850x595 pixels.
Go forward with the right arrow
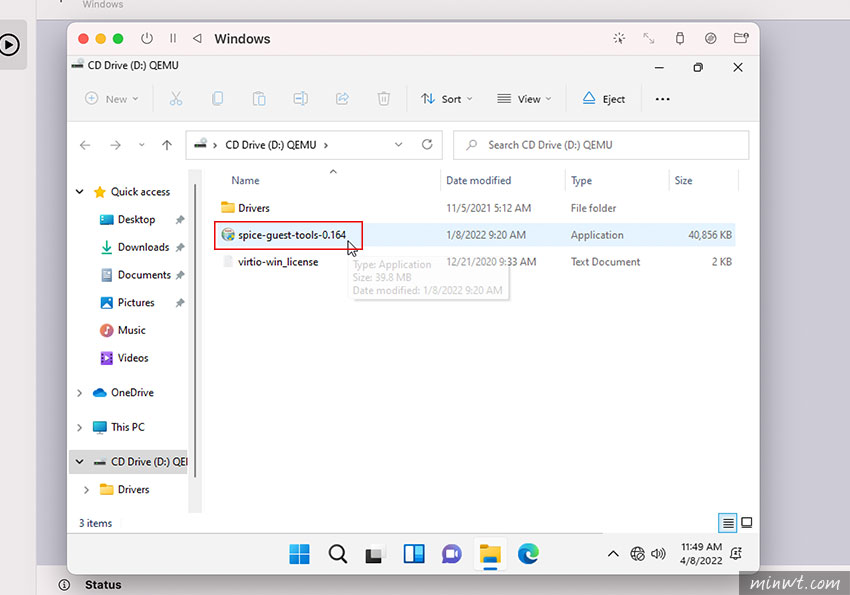pos(115,145)
